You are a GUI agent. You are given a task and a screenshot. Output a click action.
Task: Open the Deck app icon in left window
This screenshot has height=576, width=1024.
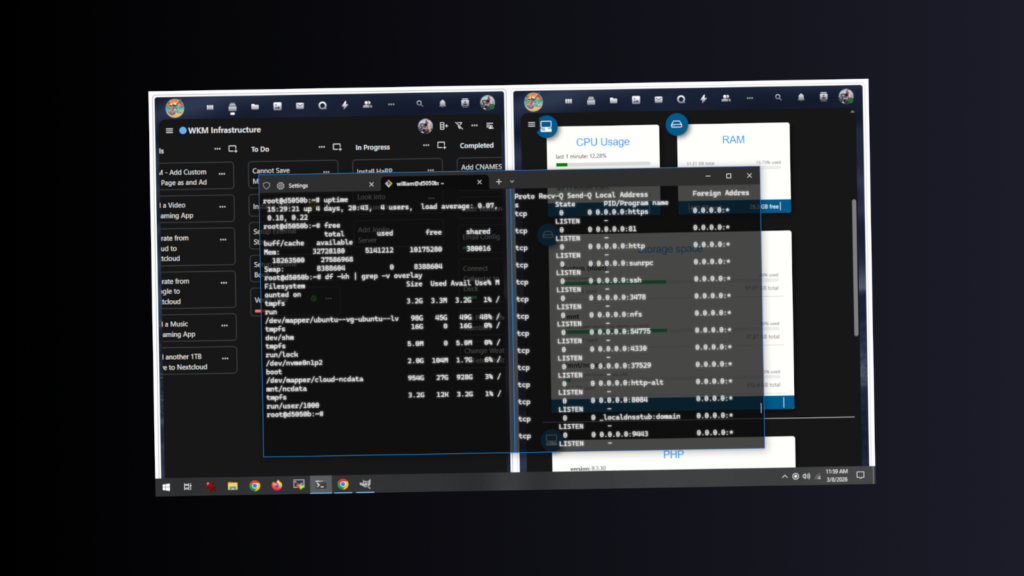pyautogui.click(x=233, y=107)
